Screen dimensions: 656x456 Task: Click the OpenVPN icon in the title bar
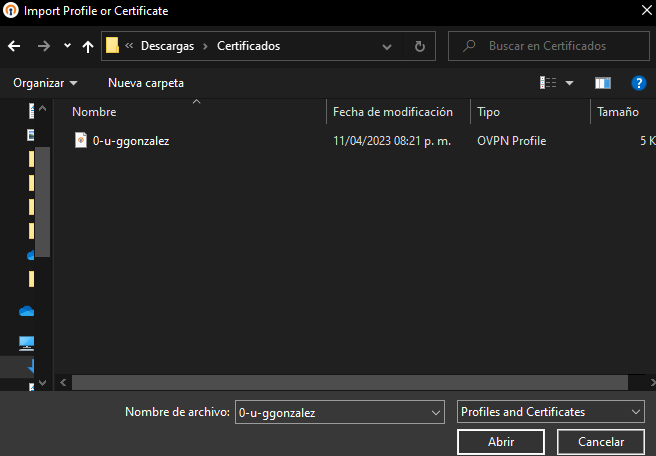point(11,10)
